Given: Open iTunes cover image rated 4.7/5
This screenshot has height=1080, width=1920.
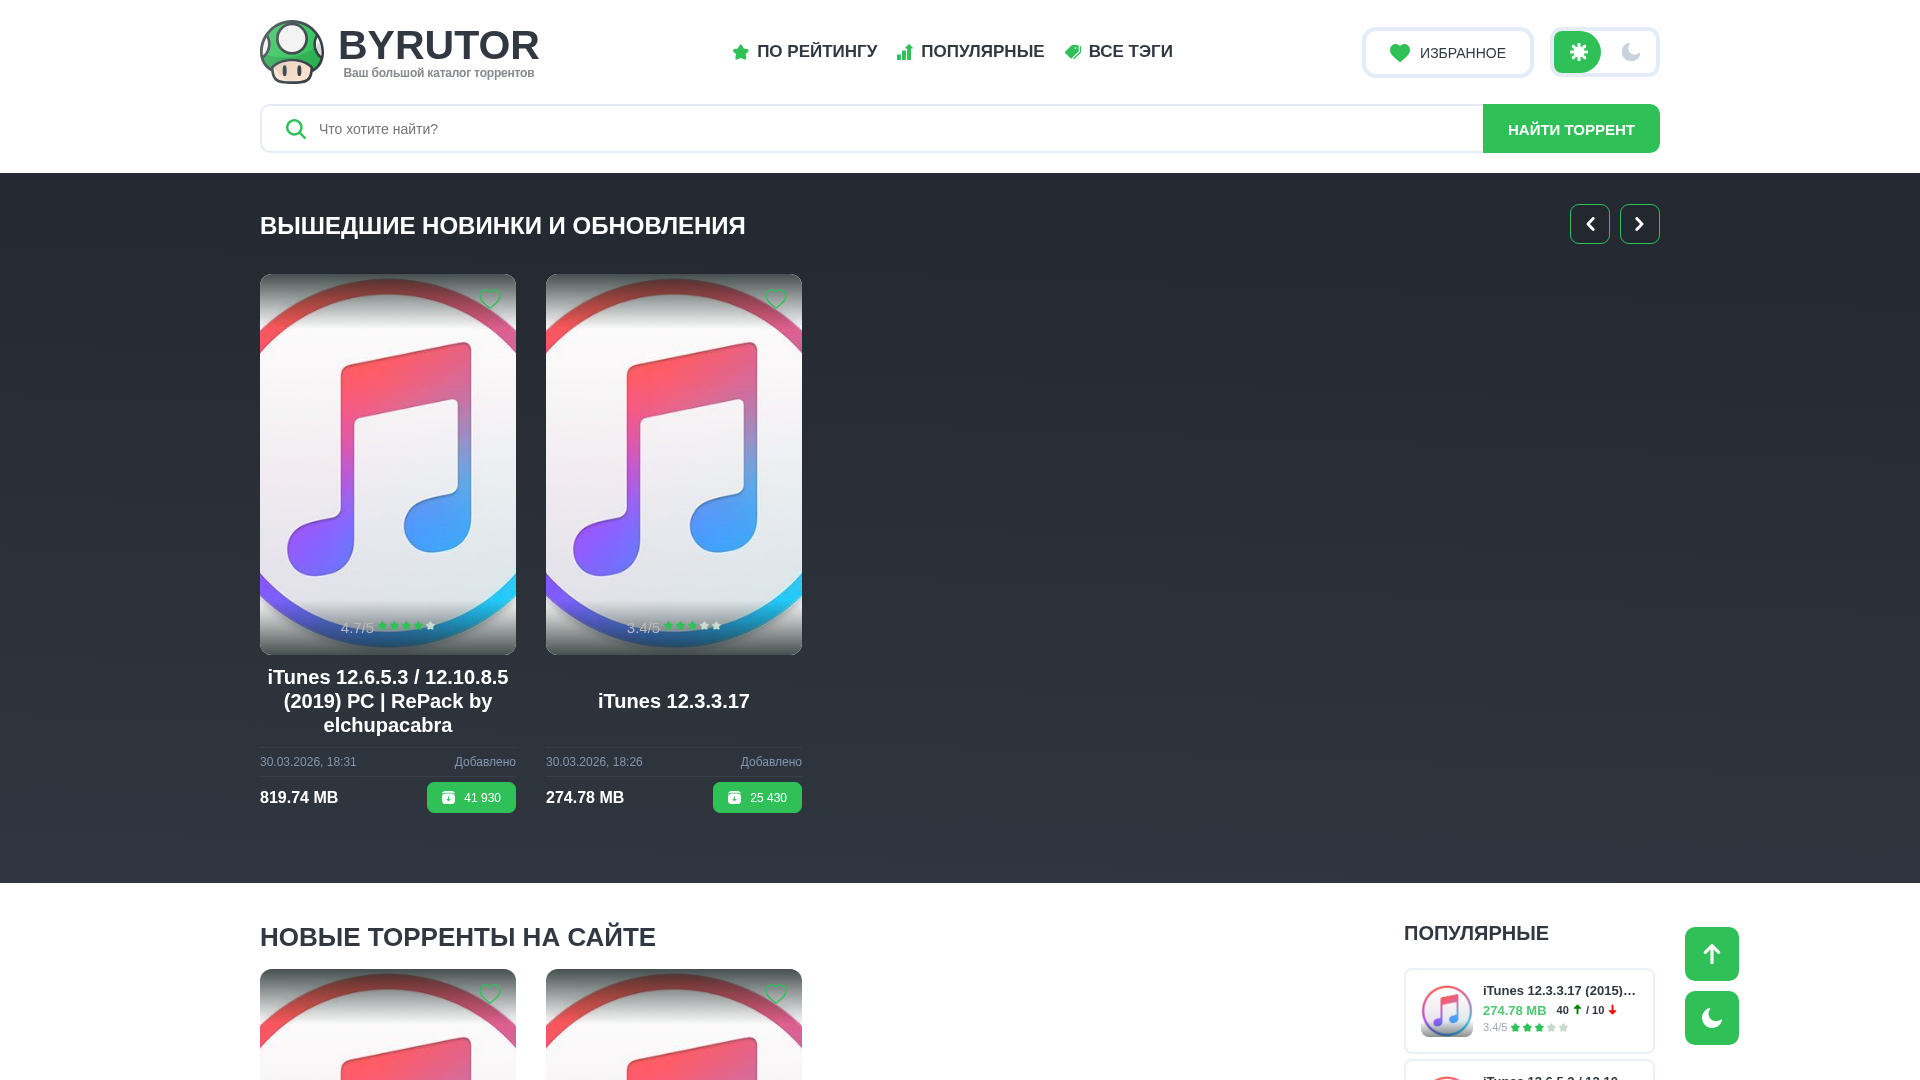Looking at the screenshot, I should pyautogui.click(x=388, y=465).
